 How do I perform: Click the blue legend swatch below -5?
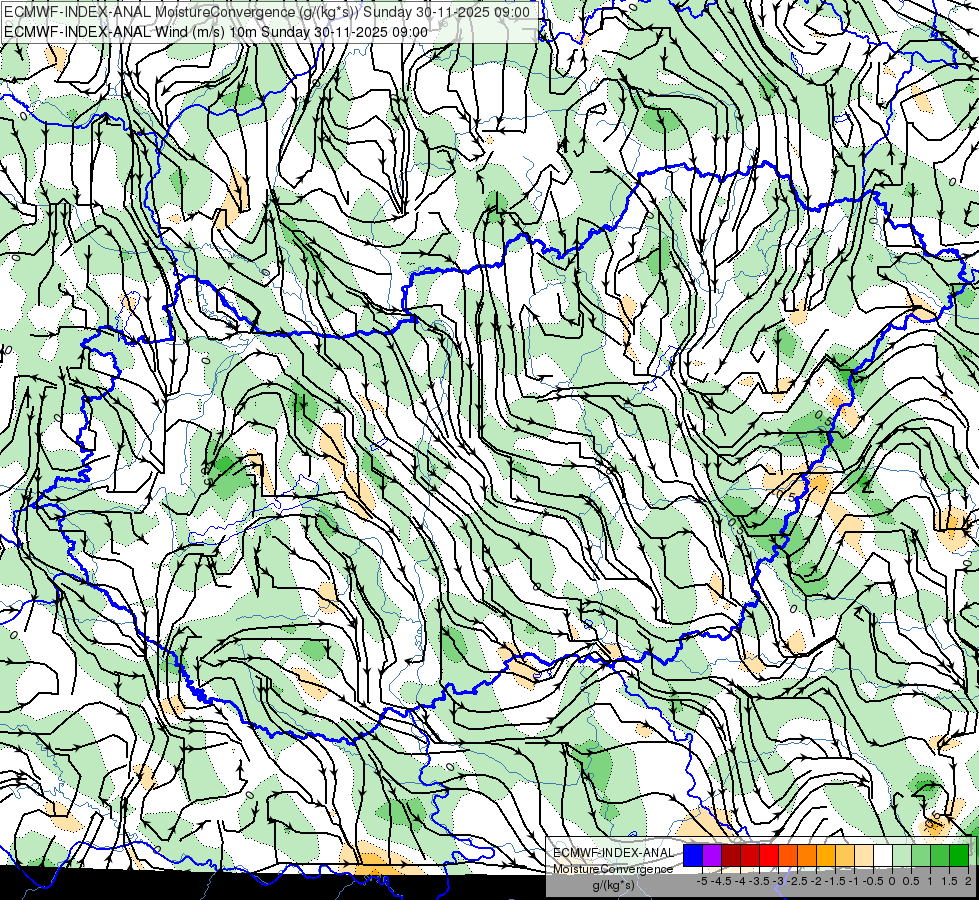pos(693,856)
